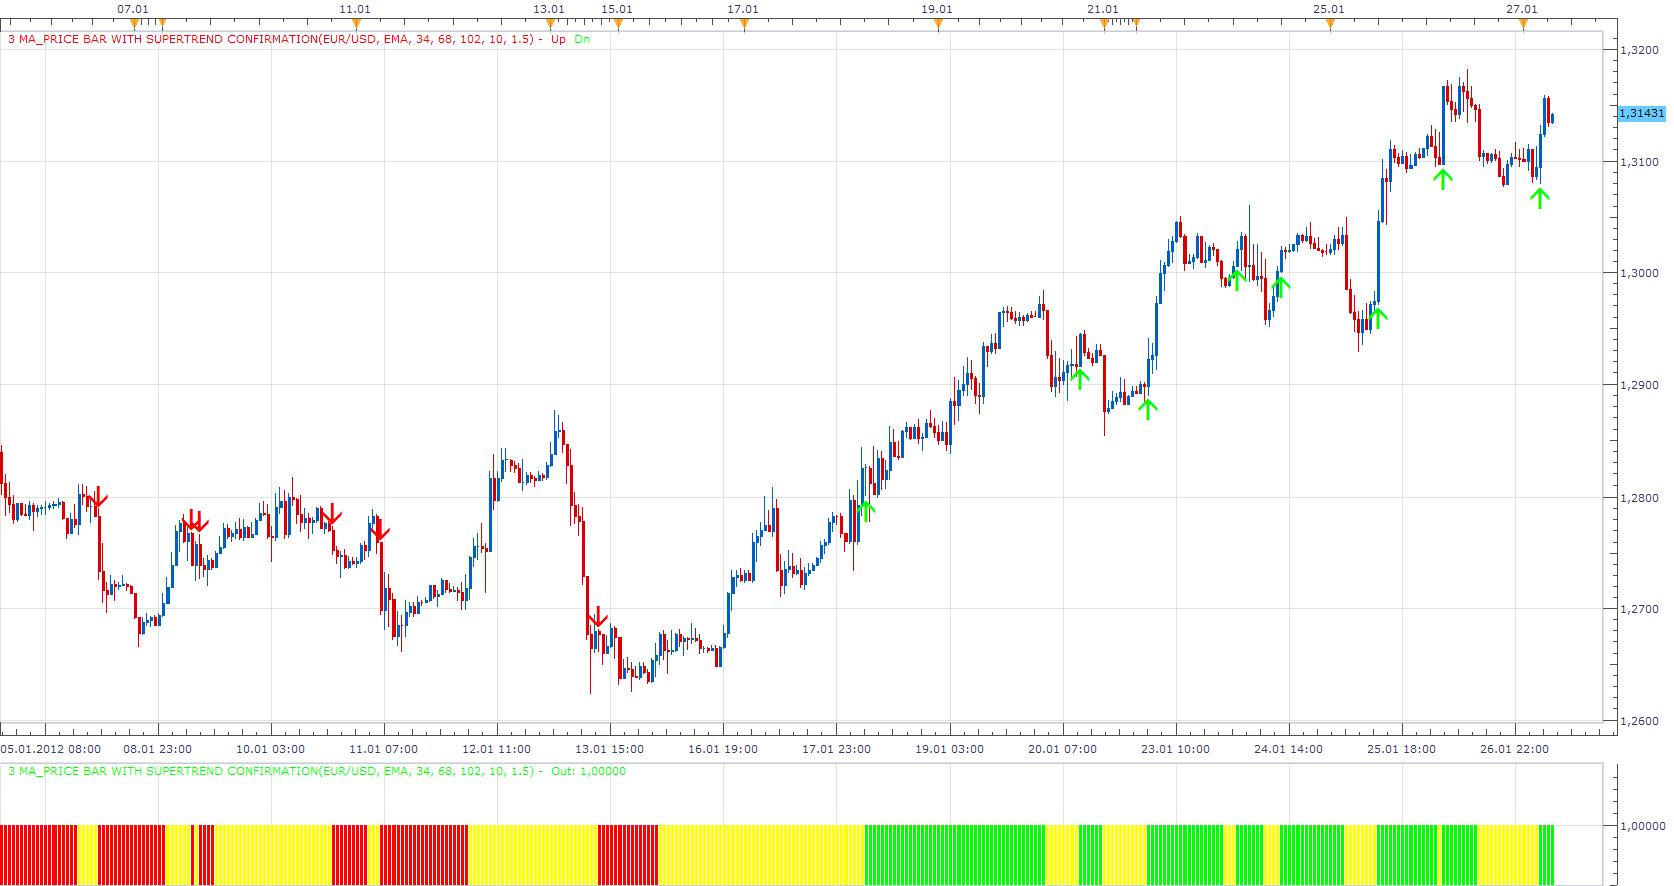Image resolution: width=1674 pixels, height=886 pixels.
Task: Click the '17.01 23:00' time label
Action: click(837, 749)
